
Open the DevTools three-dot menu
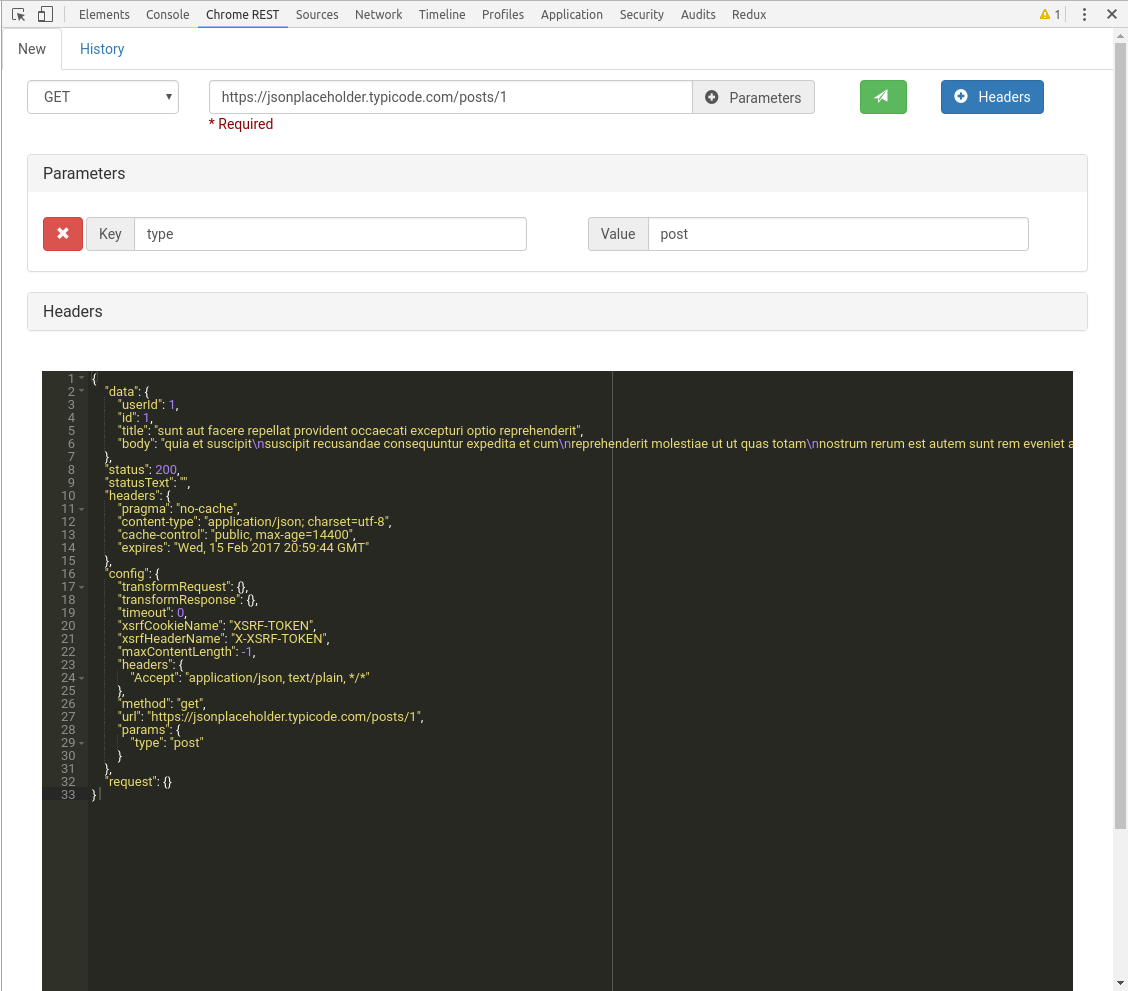(1084, 14)
